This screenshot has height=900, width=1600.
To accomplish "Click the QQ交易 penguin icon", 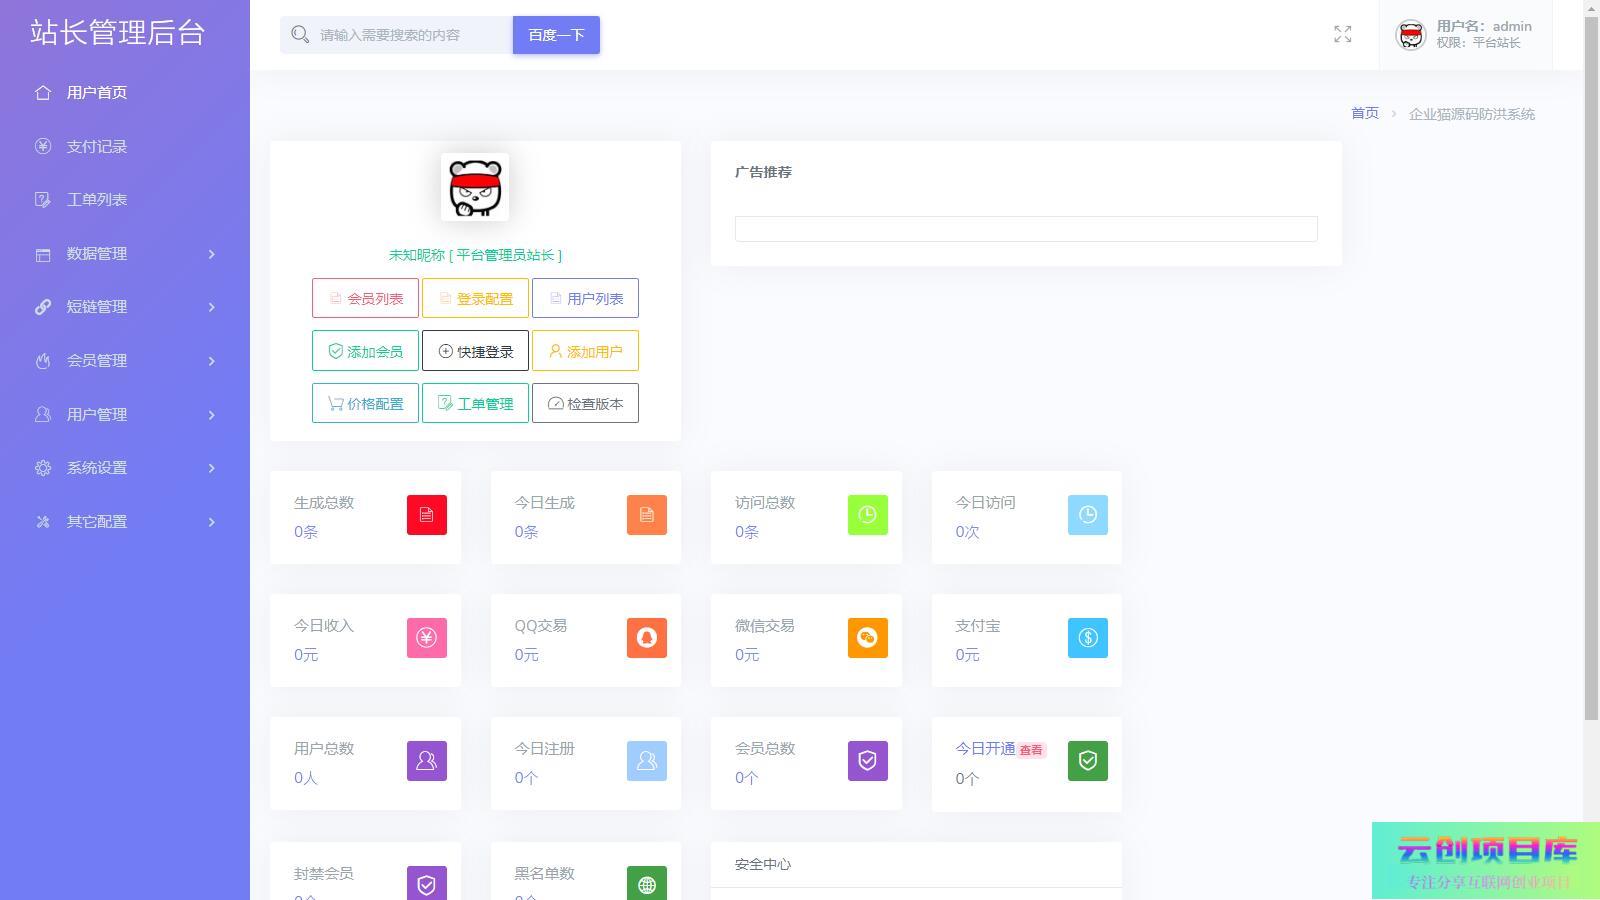I will 646,638.
